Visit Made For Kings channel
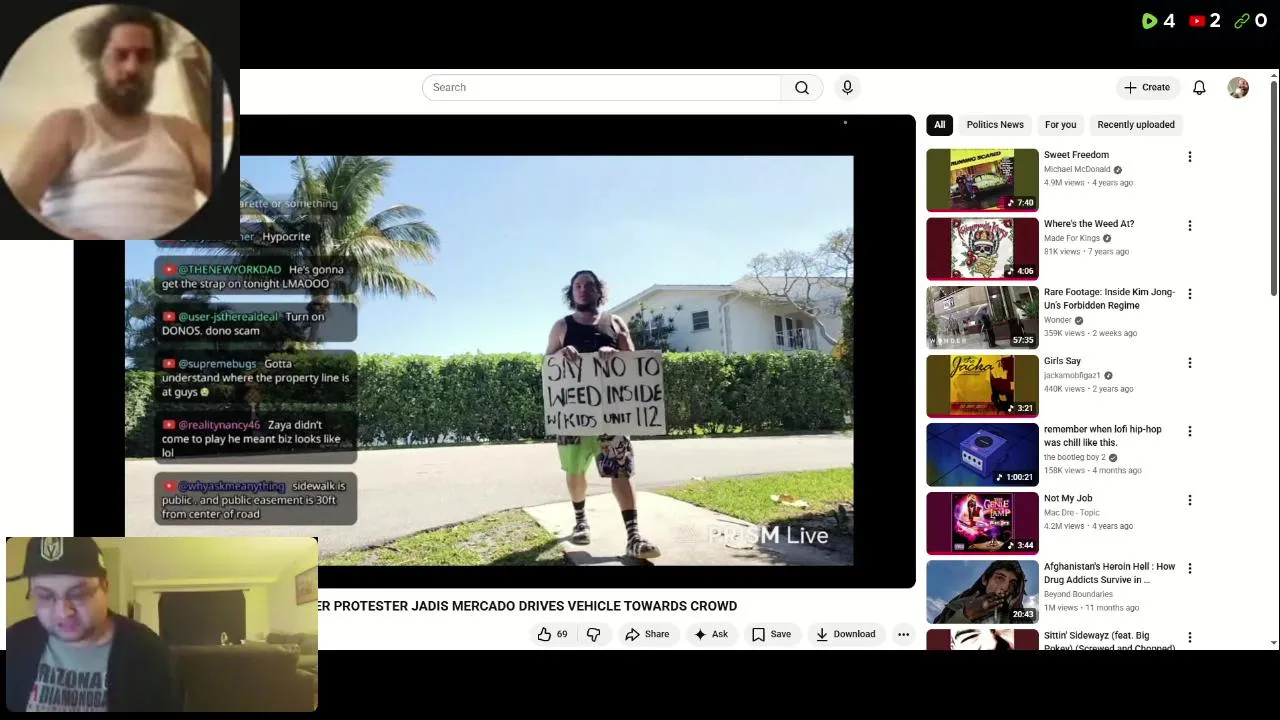Screen dimensions: 1280x720 tap(1072, 239)
